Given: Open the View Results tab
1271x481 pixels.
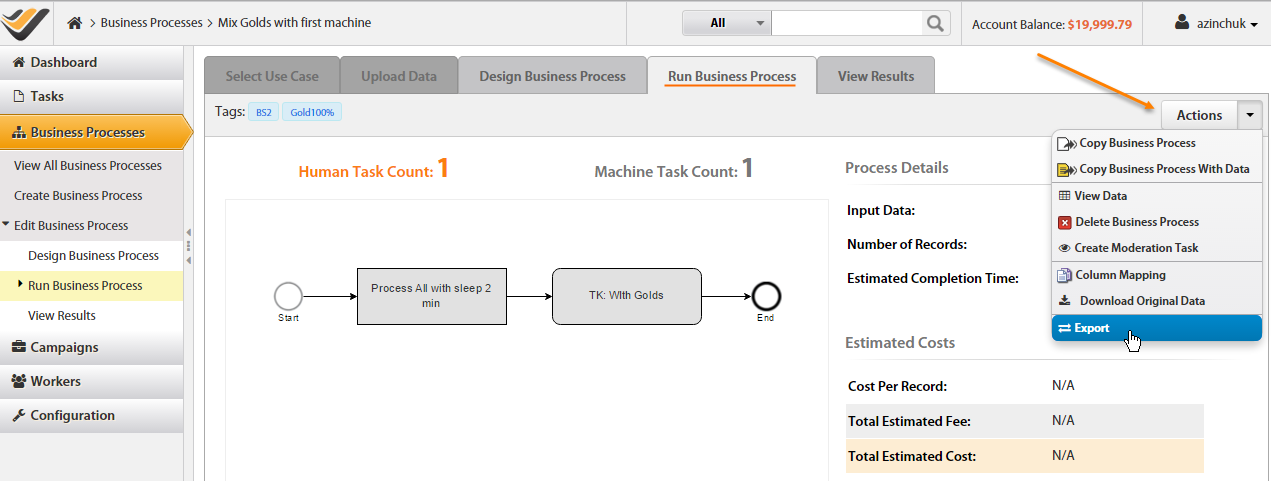Looking at the screenshot, I should click(x=876, y=76).
